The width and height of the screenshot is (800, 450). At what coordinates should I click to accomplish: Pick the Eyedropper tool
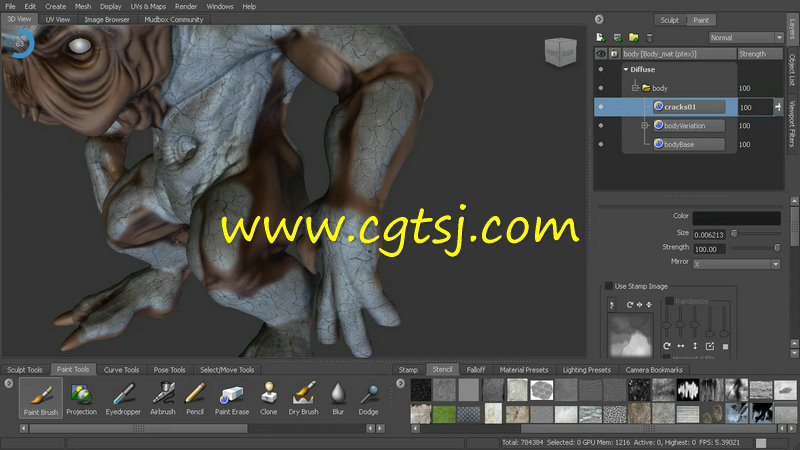[x=123, y=398]
